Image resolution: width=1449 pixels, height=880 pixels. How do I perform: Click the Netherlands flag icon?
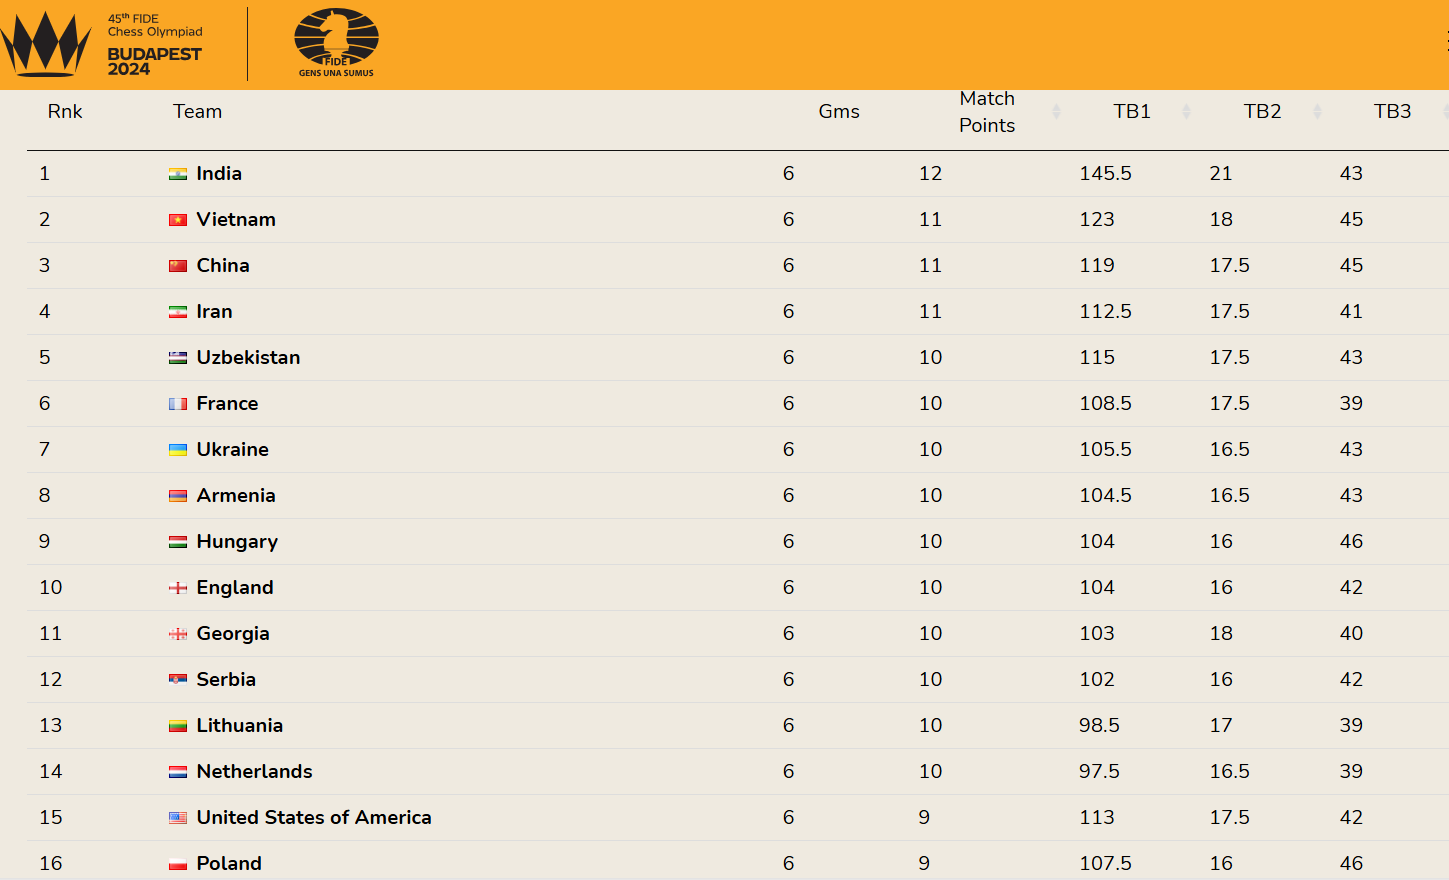(x=178, y=772)
